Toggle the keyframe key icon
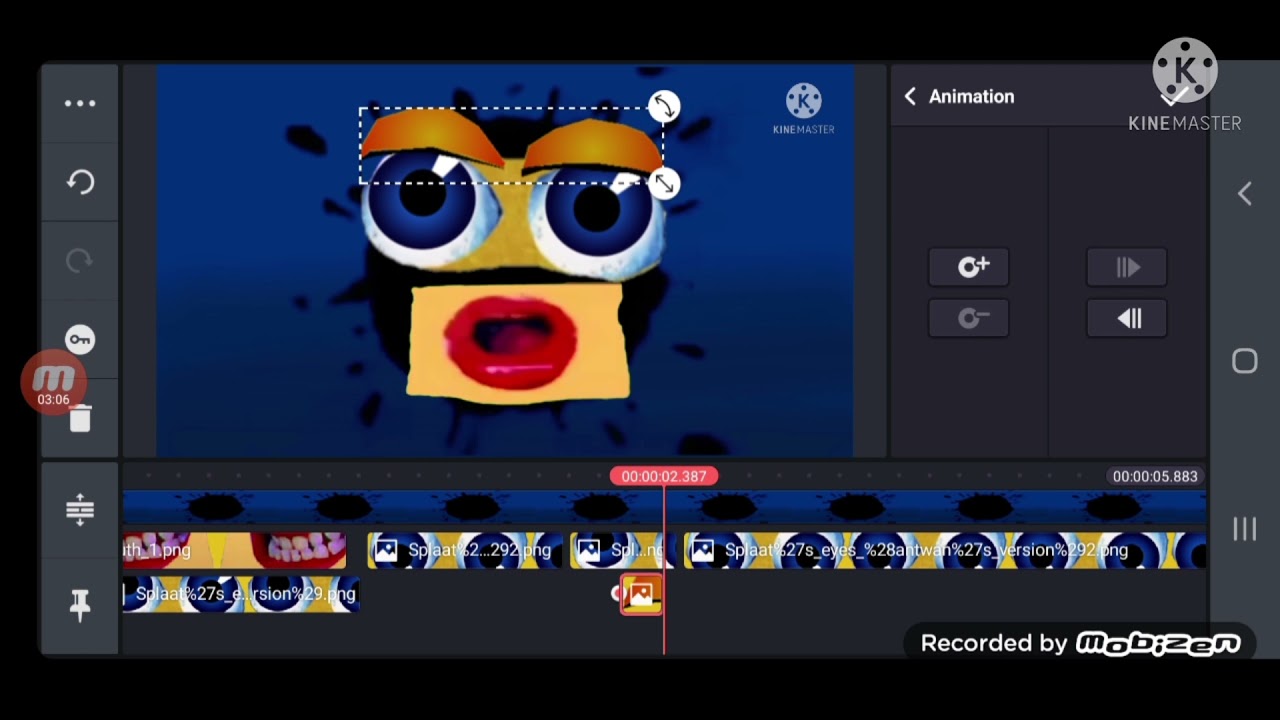The width and height of the screenshot is (1280, 720). point(80,340)
